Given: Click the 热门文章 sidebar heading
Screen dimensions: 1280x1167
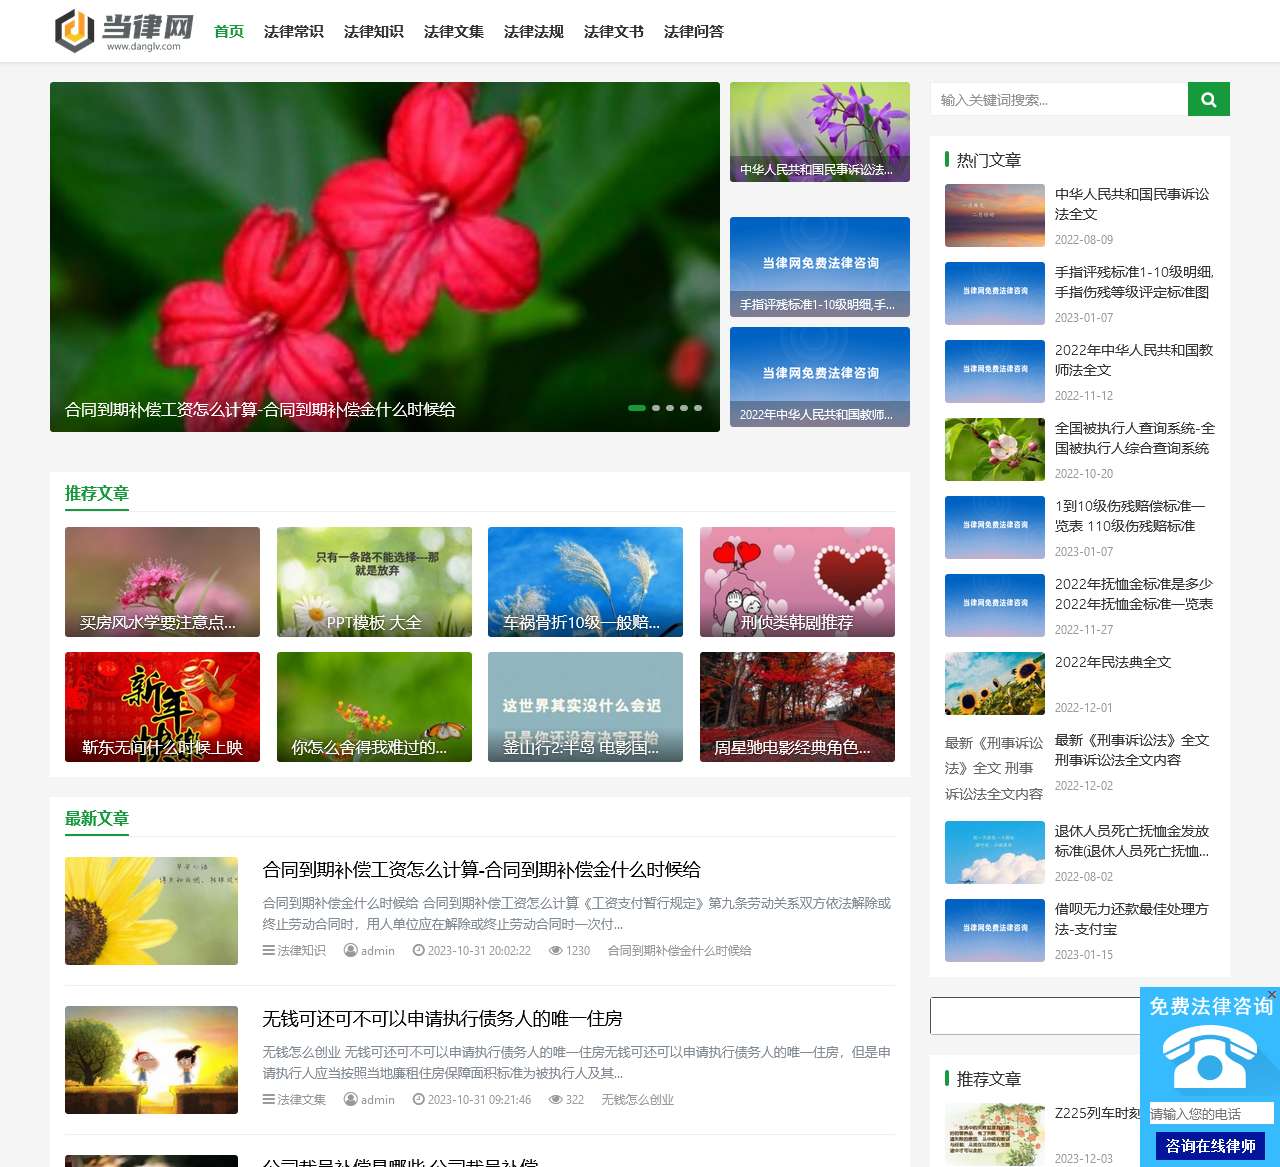Looking at the screenshot, I should pos(988,160).
